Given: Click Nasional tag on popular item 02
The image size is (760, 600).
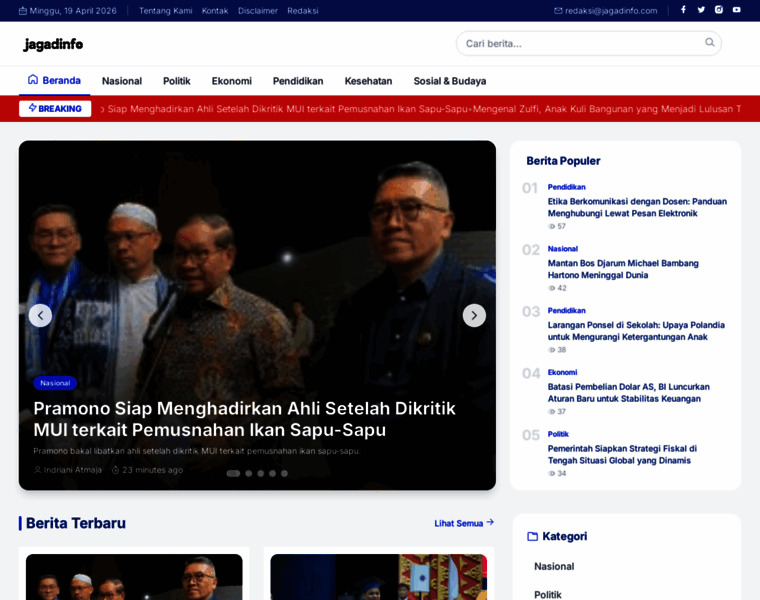Looking at the screenshot, I should pos(563,249).
